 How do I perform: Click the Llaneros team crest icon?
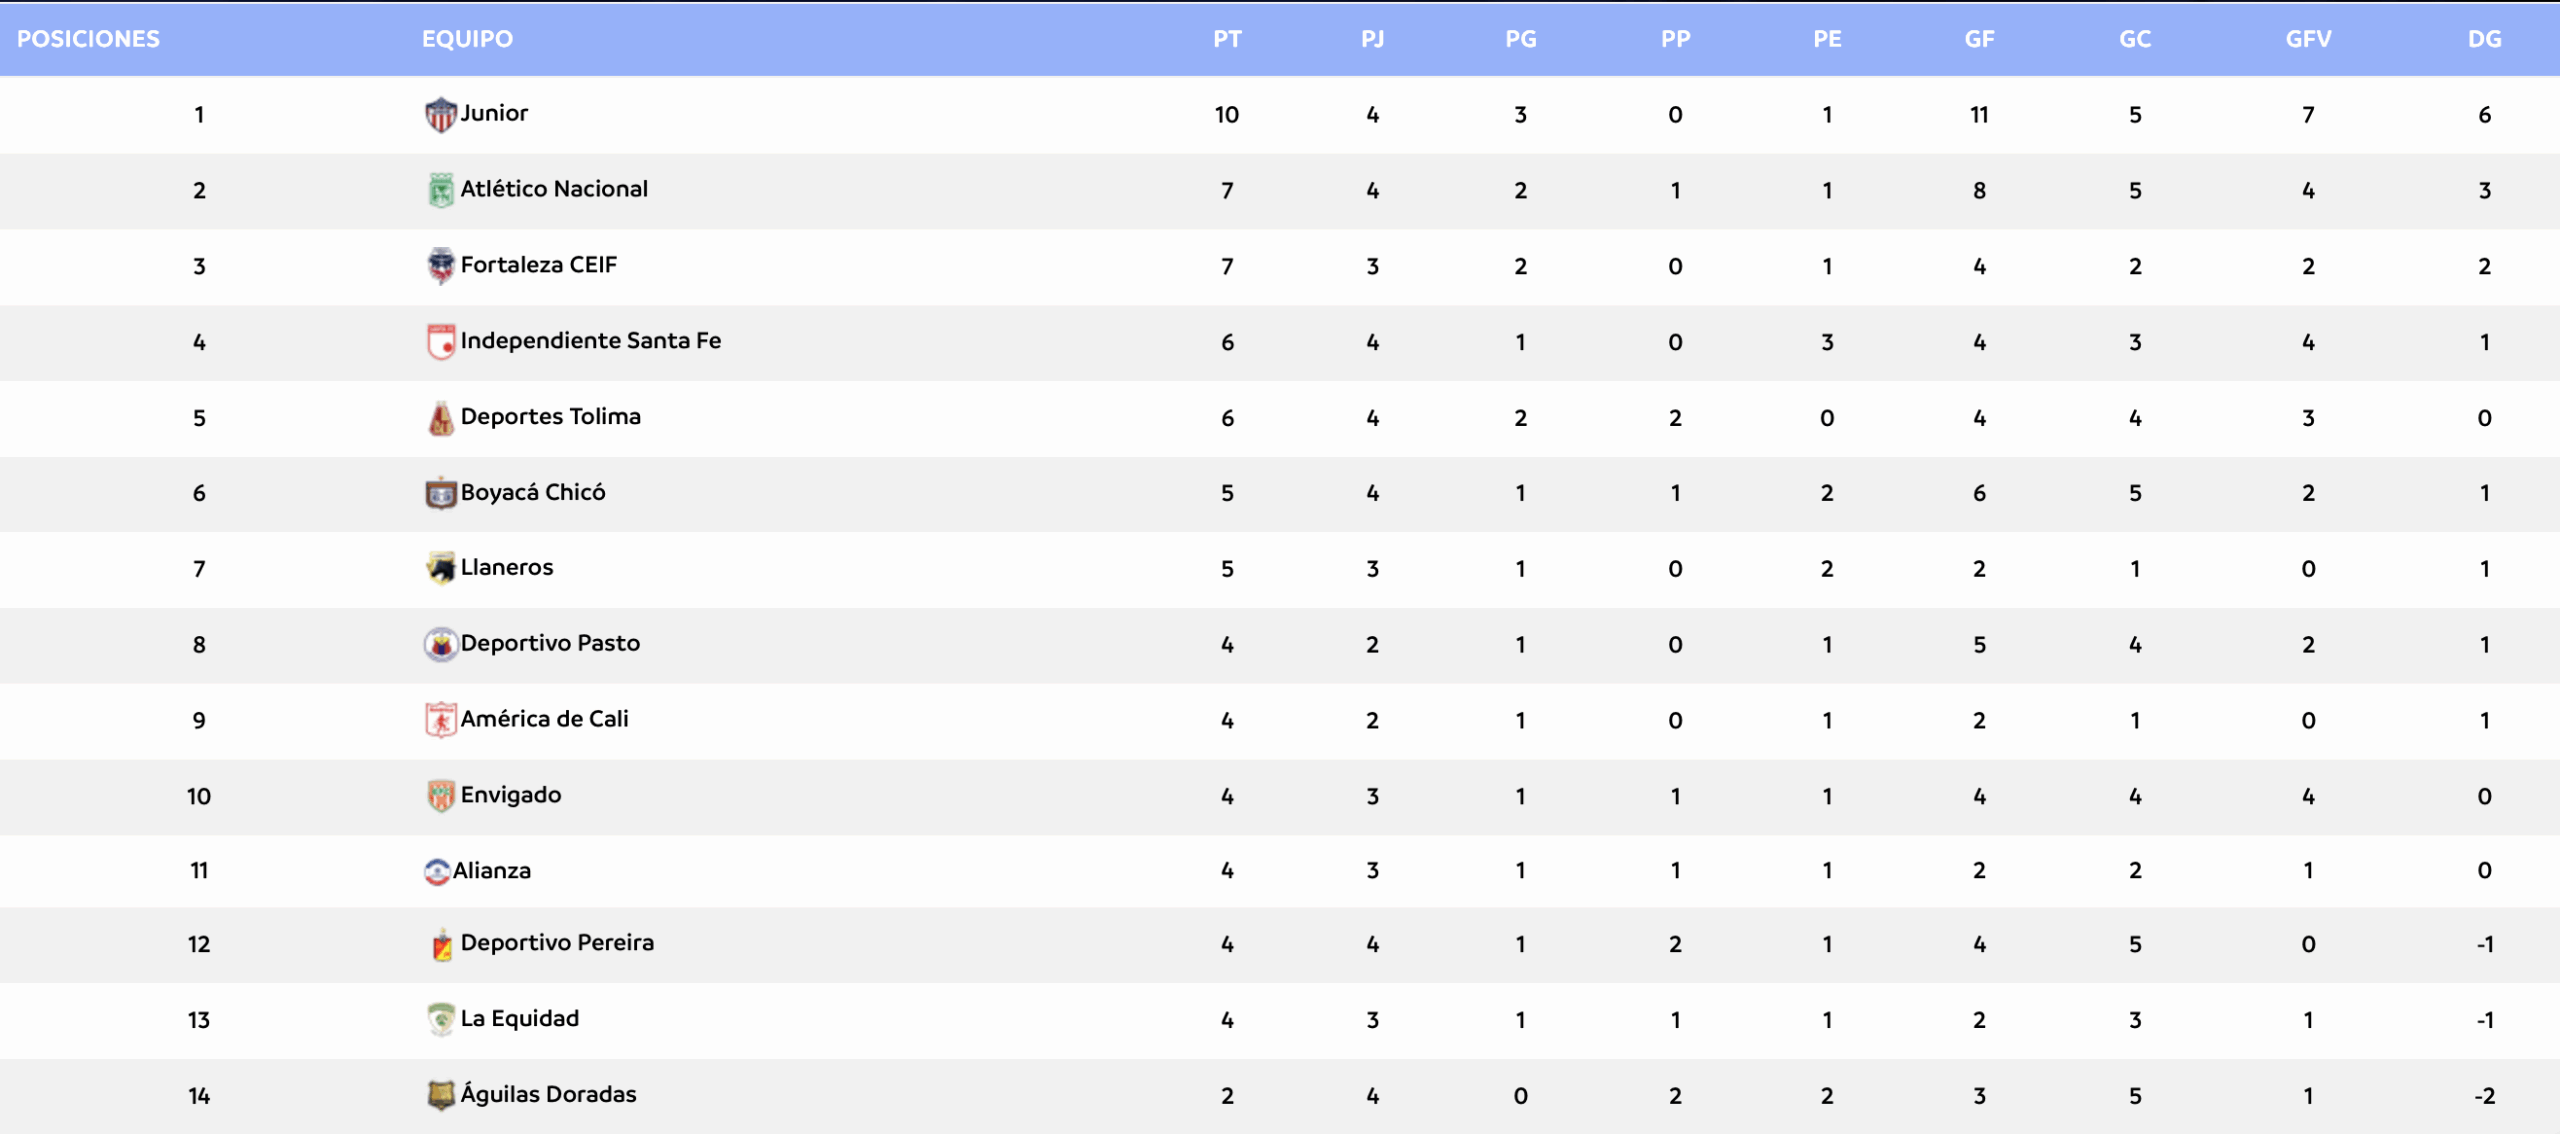pos(440,568)
